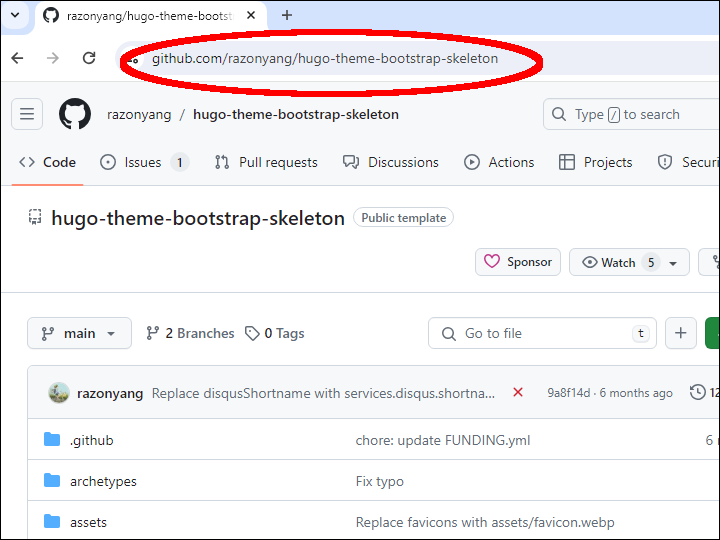The height and width of the screenshot is (540, 720).
Task: Switch to the Issues tab
Action: [x=144, y=162]
